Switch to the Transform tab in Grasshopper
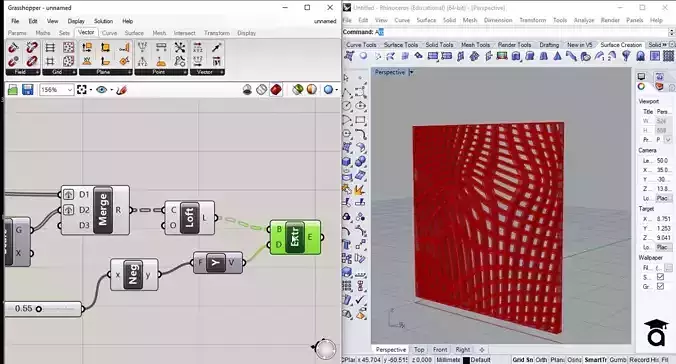 click(217, 33)
